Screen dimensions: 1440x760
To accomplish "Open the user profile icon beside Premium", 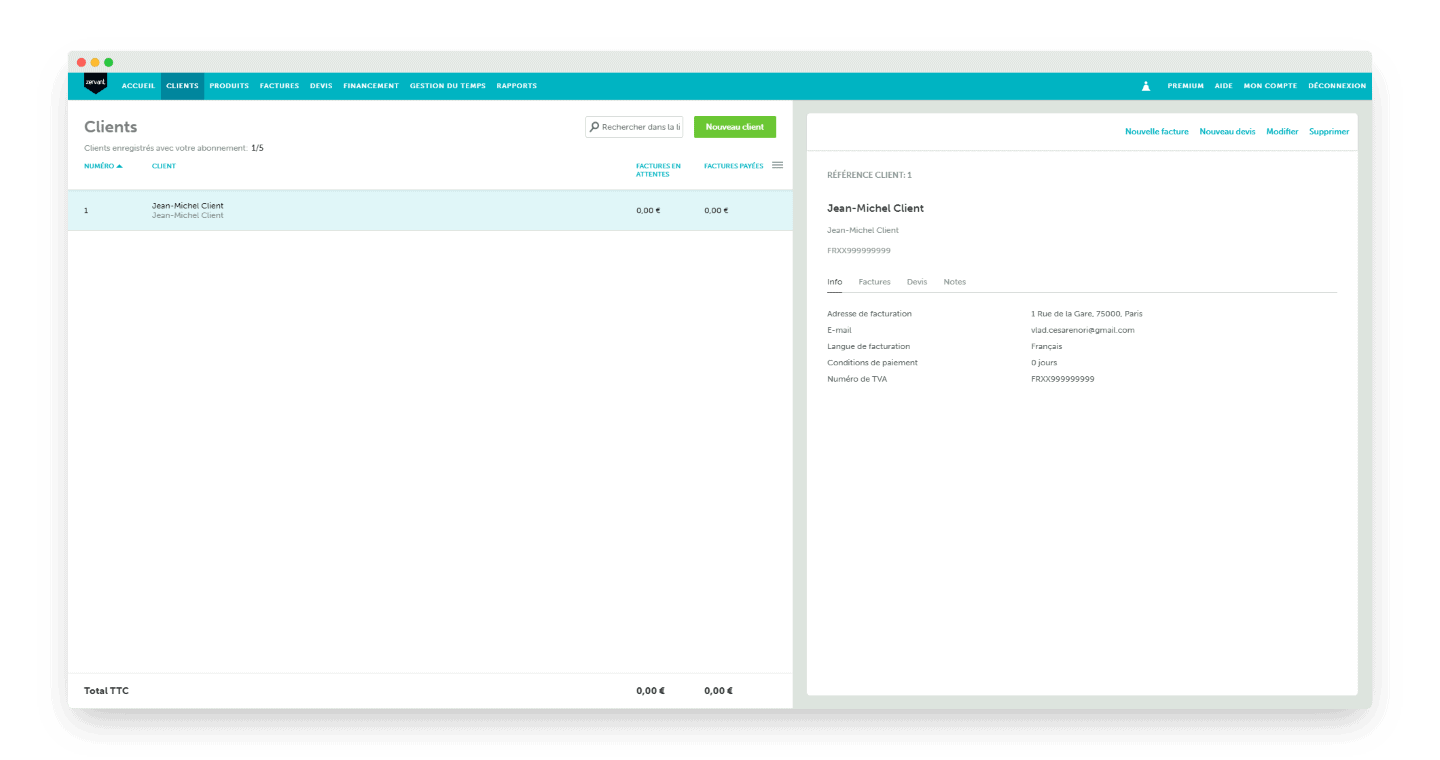I will point(1146,86).
